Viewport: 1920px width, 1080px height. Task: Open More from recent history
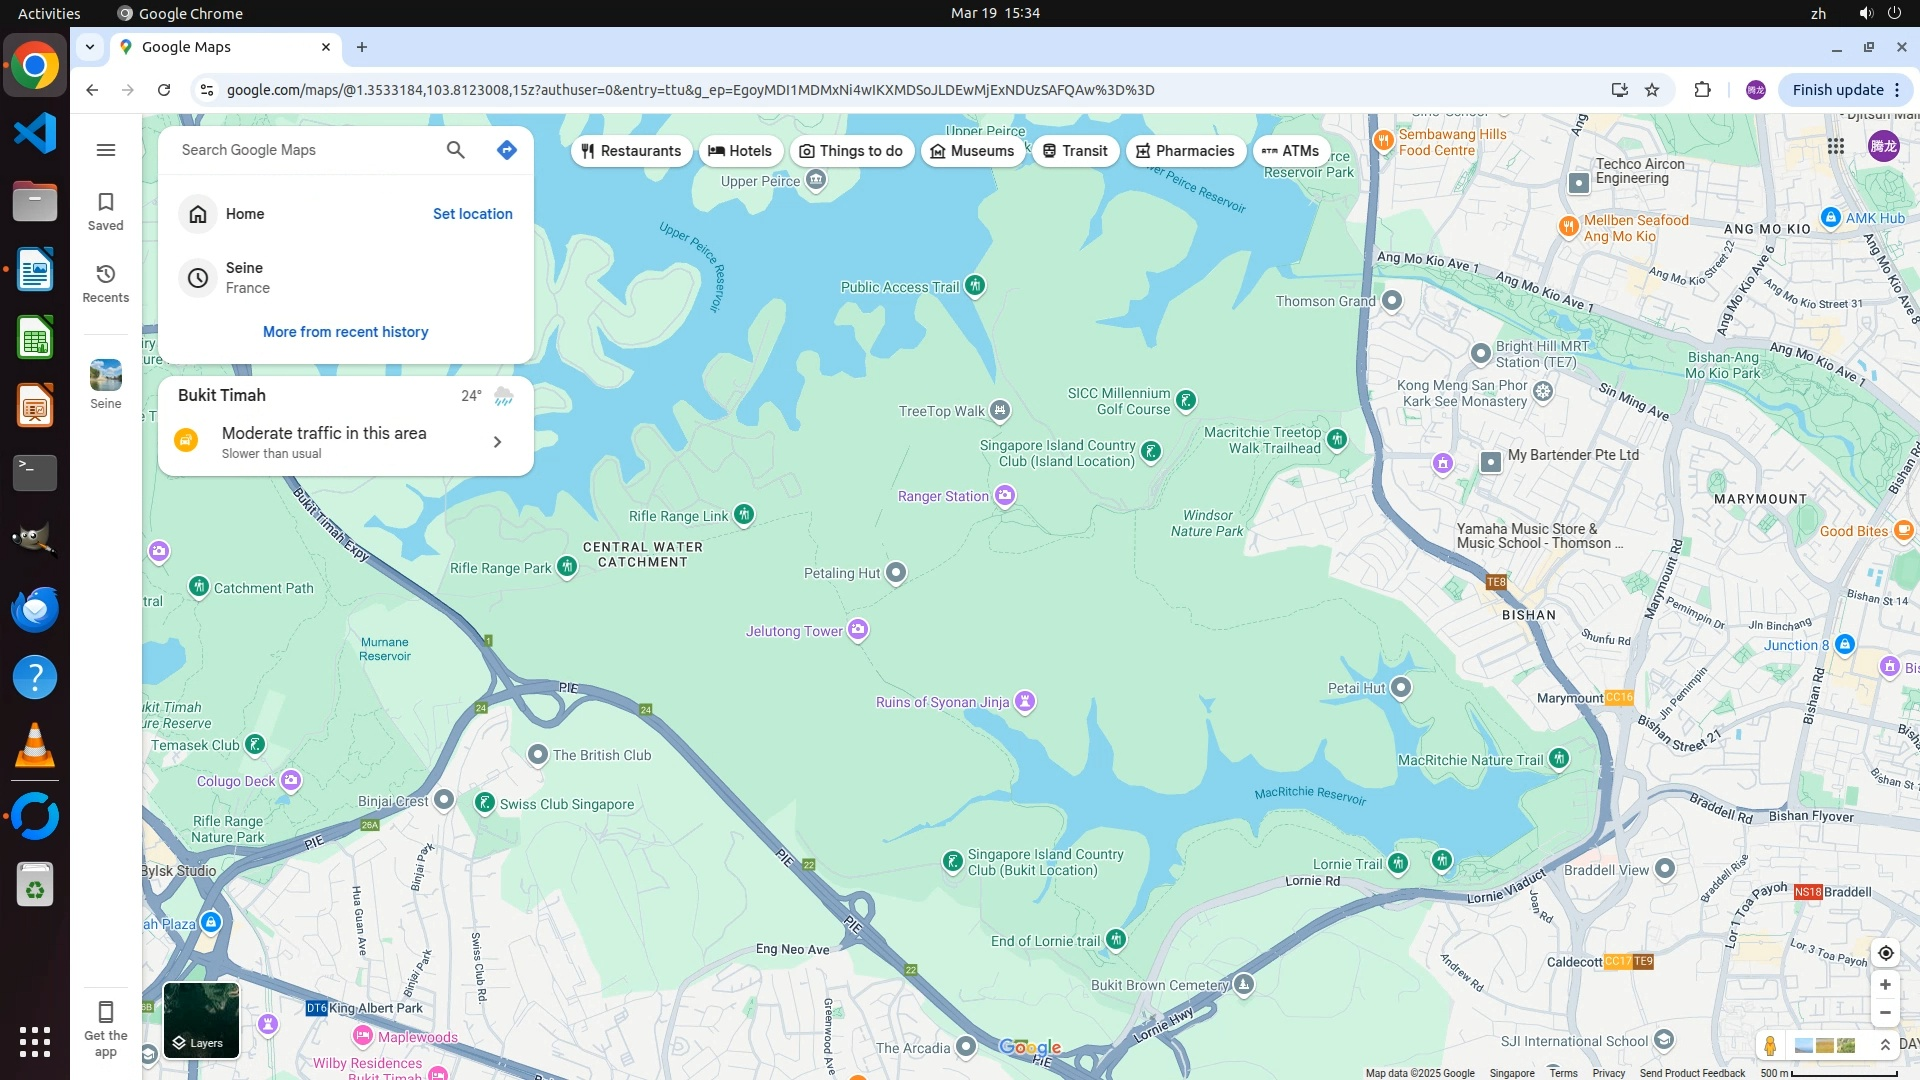(345, 332)
